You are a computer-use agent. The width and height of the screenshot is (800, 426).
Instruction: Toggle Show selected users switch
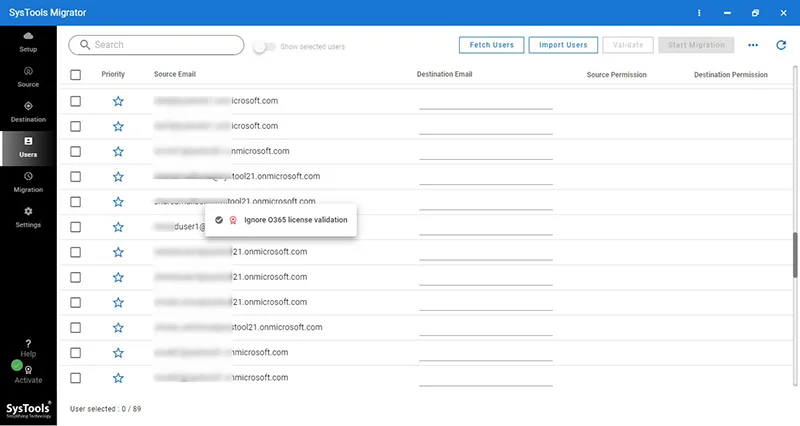[x=264, y=47]
